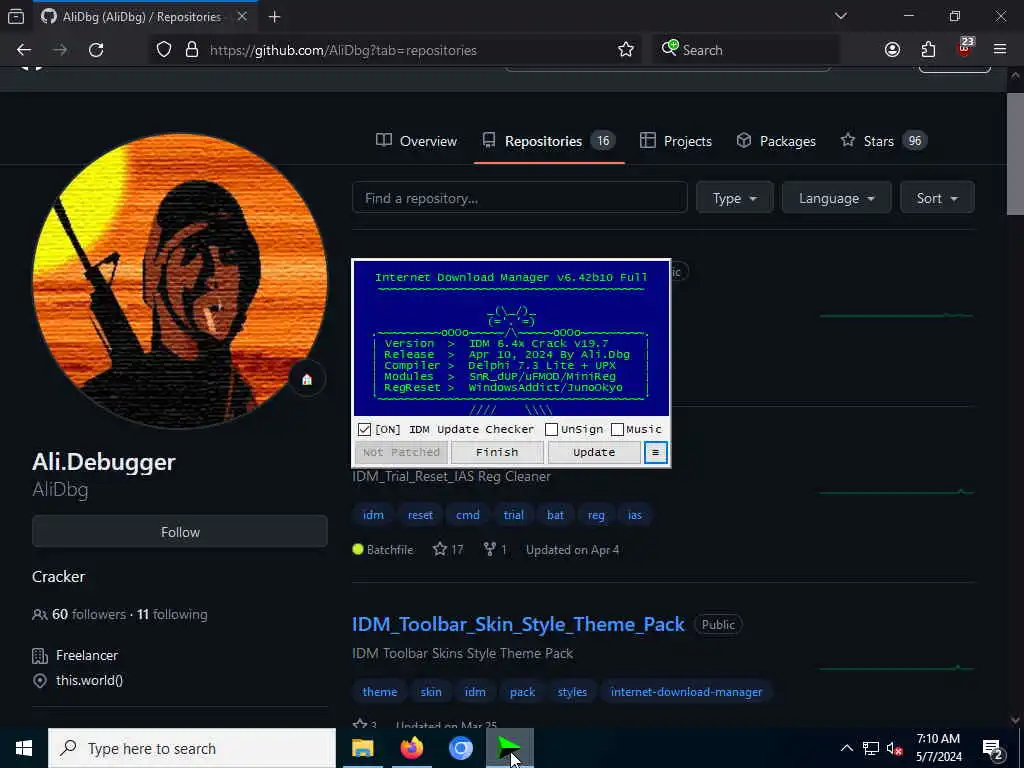Expand the Type filter dropdown
Image resolution: width=1024 pixels, height=768 pixels.
point(735,198)
